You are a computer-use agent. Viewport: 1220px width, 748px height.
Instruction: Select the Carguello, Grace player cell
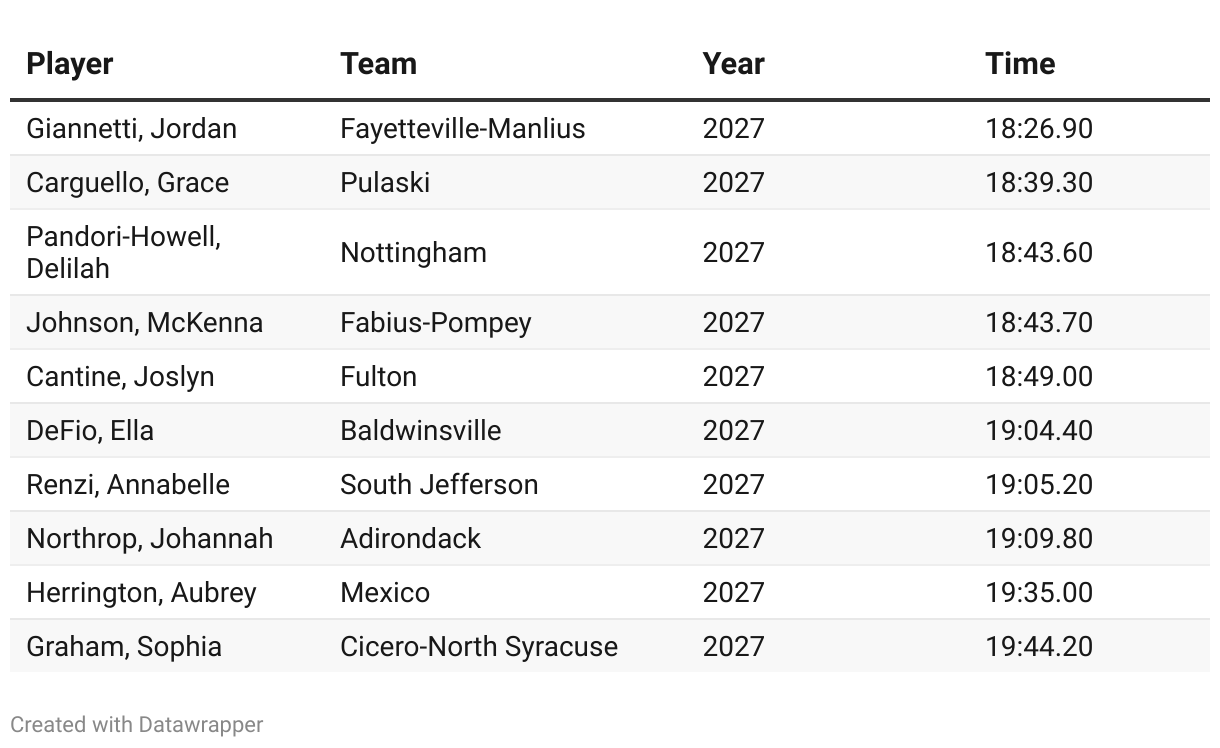click(x=128, y=183)
